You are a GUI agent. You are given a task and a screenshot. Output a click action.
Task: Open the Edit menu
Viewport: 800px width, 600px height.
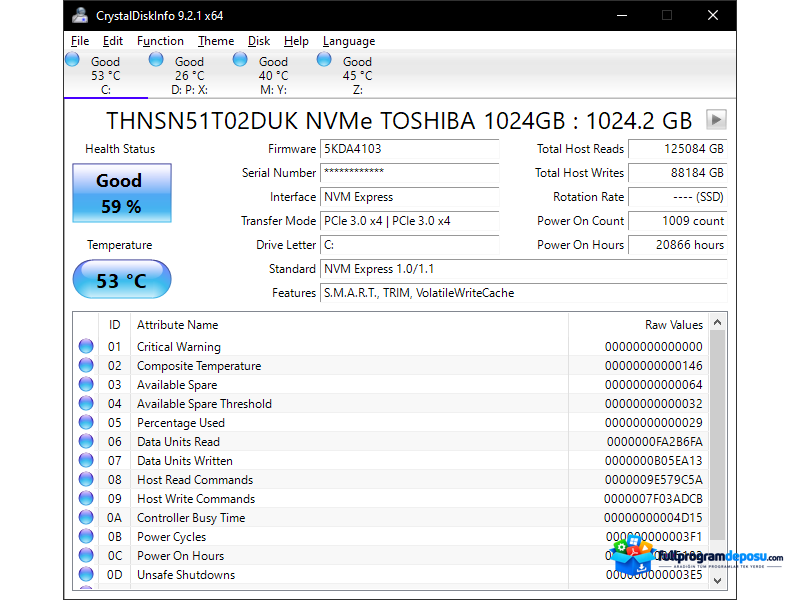[113, 41]
